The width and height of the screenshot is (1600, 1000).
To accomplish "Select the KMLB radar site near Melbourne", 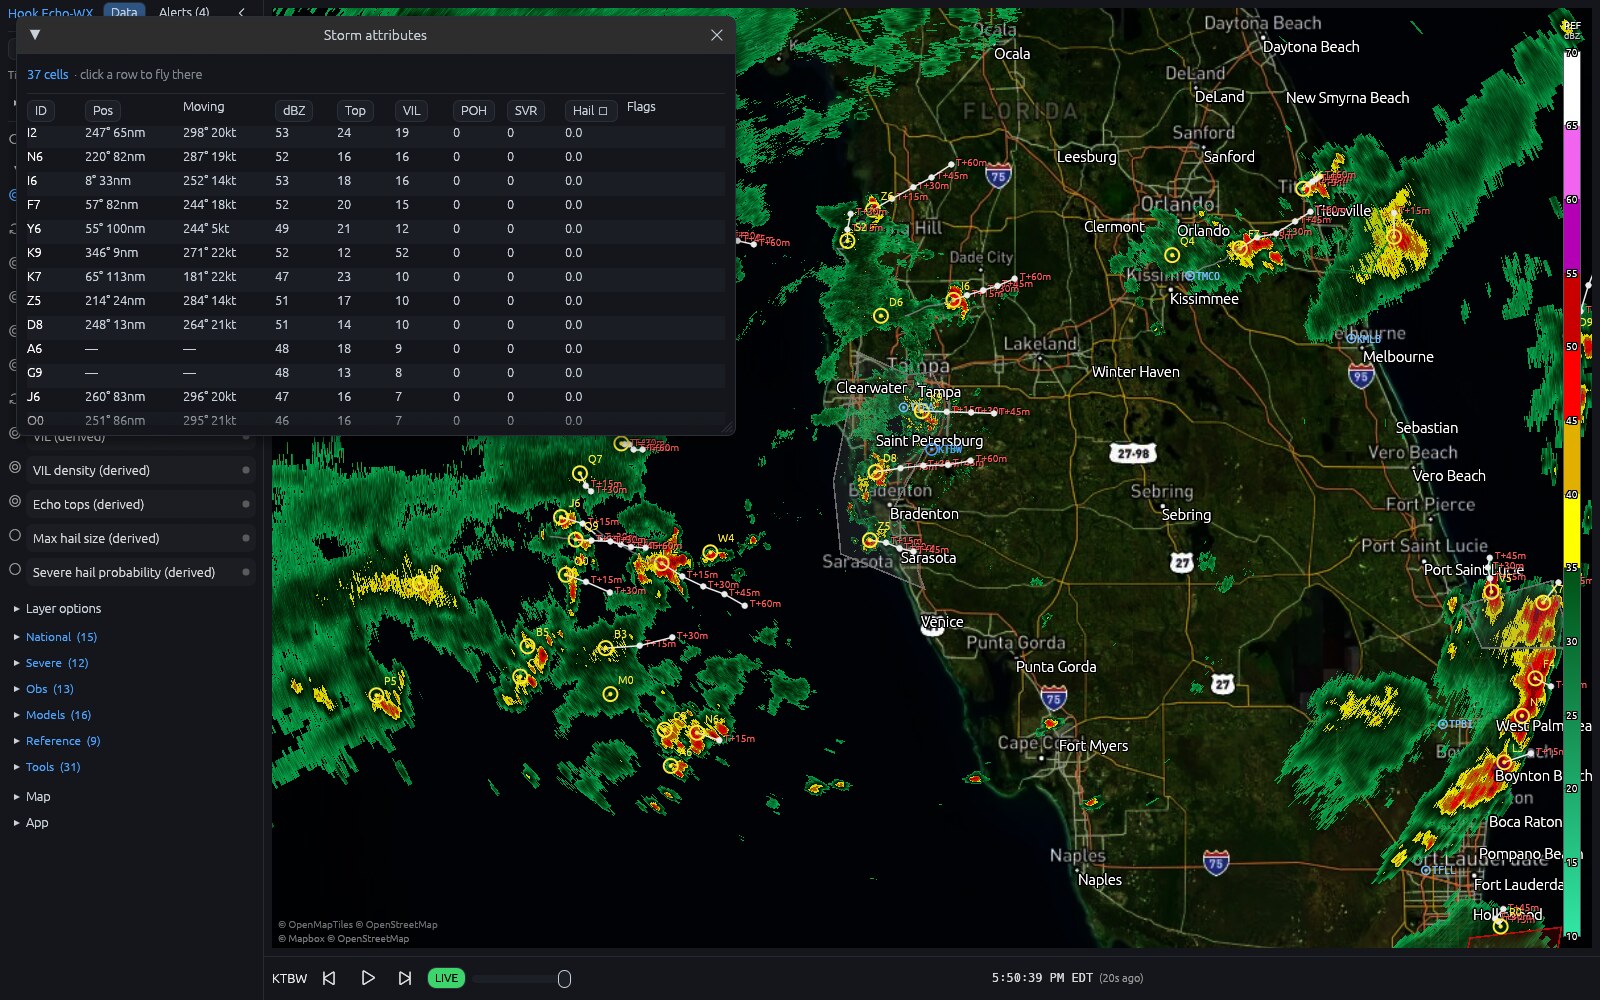I will [1354, 338].
